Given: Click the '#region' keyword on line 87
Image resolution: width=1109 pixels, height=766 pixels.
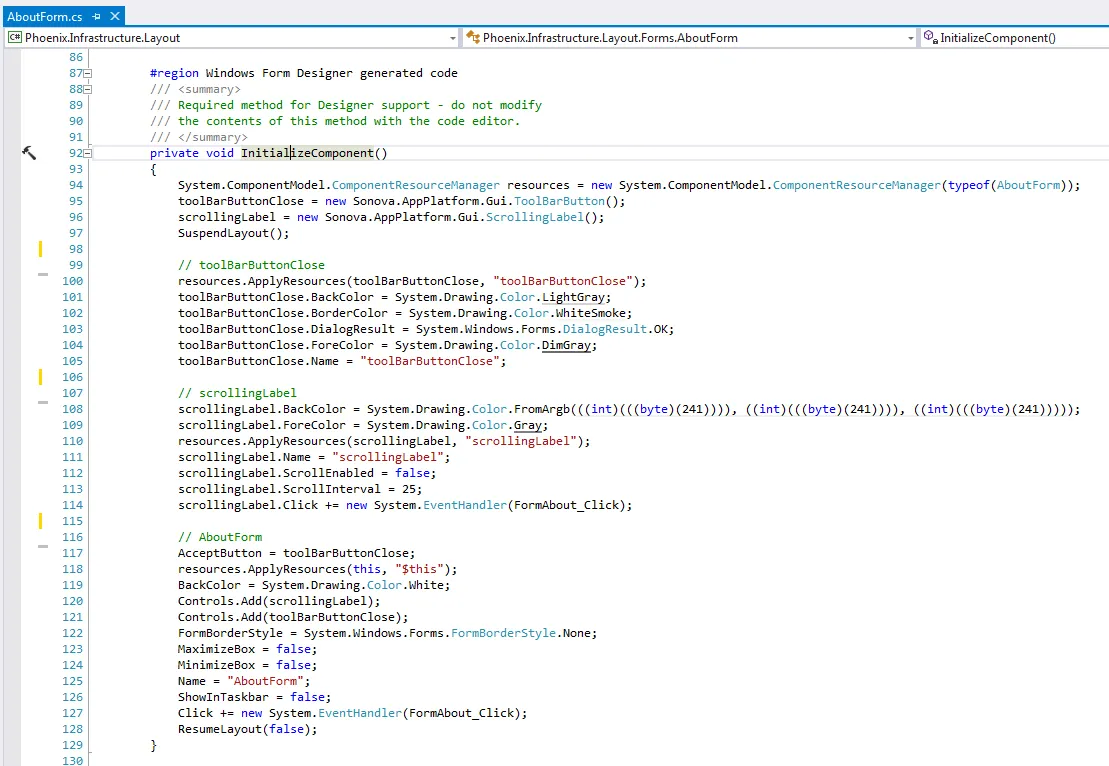Looking at the screenshot, I should pos(174,73).
